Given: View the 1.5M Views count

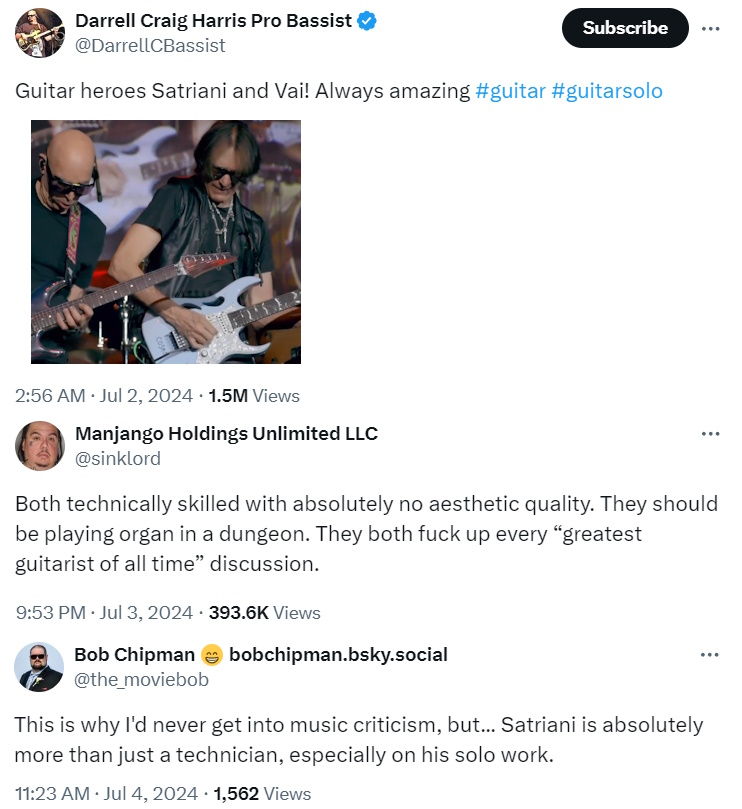Looking at the screenshot, I should point(254,395).
